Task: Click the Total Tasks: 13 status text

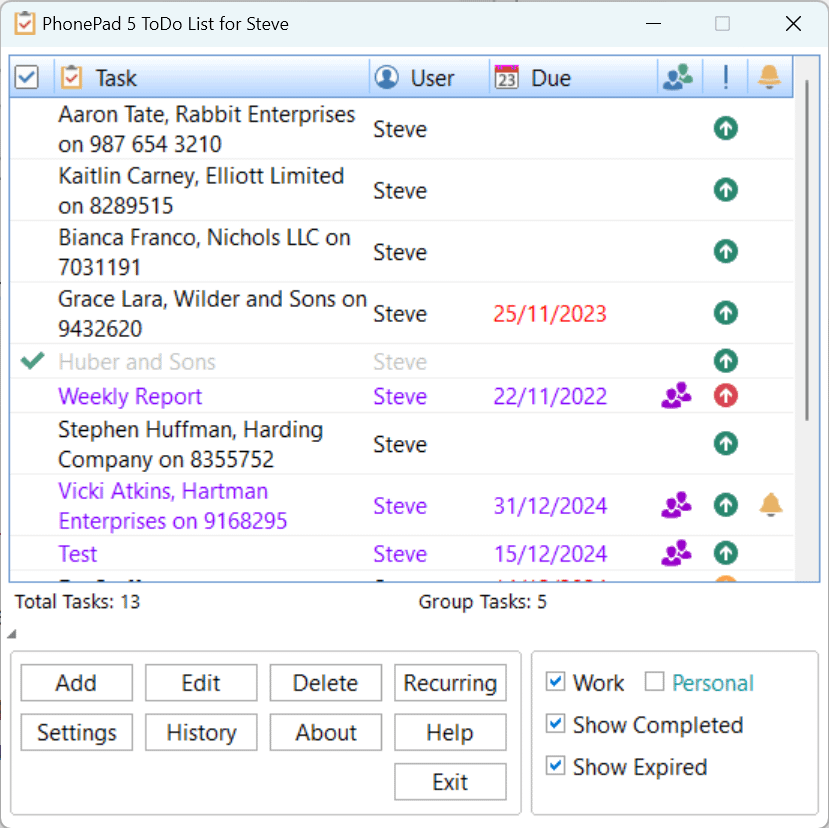Action: tap(77, 601)
